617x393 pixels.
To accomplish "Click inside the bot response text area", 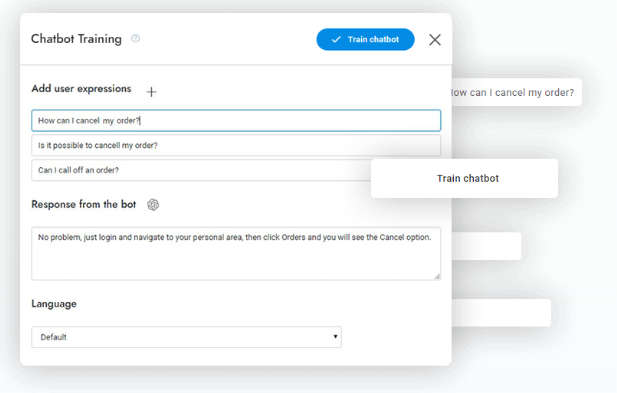I will pos(236,253).
